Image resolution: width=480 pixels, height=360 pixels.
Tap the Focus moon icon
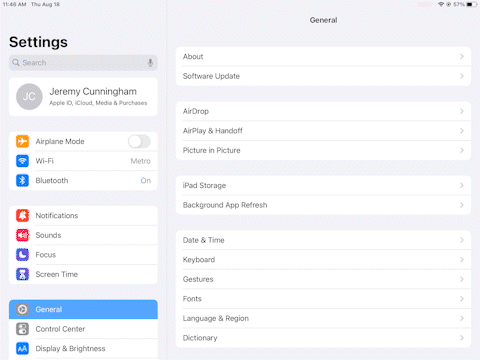(x=22, y=255)
